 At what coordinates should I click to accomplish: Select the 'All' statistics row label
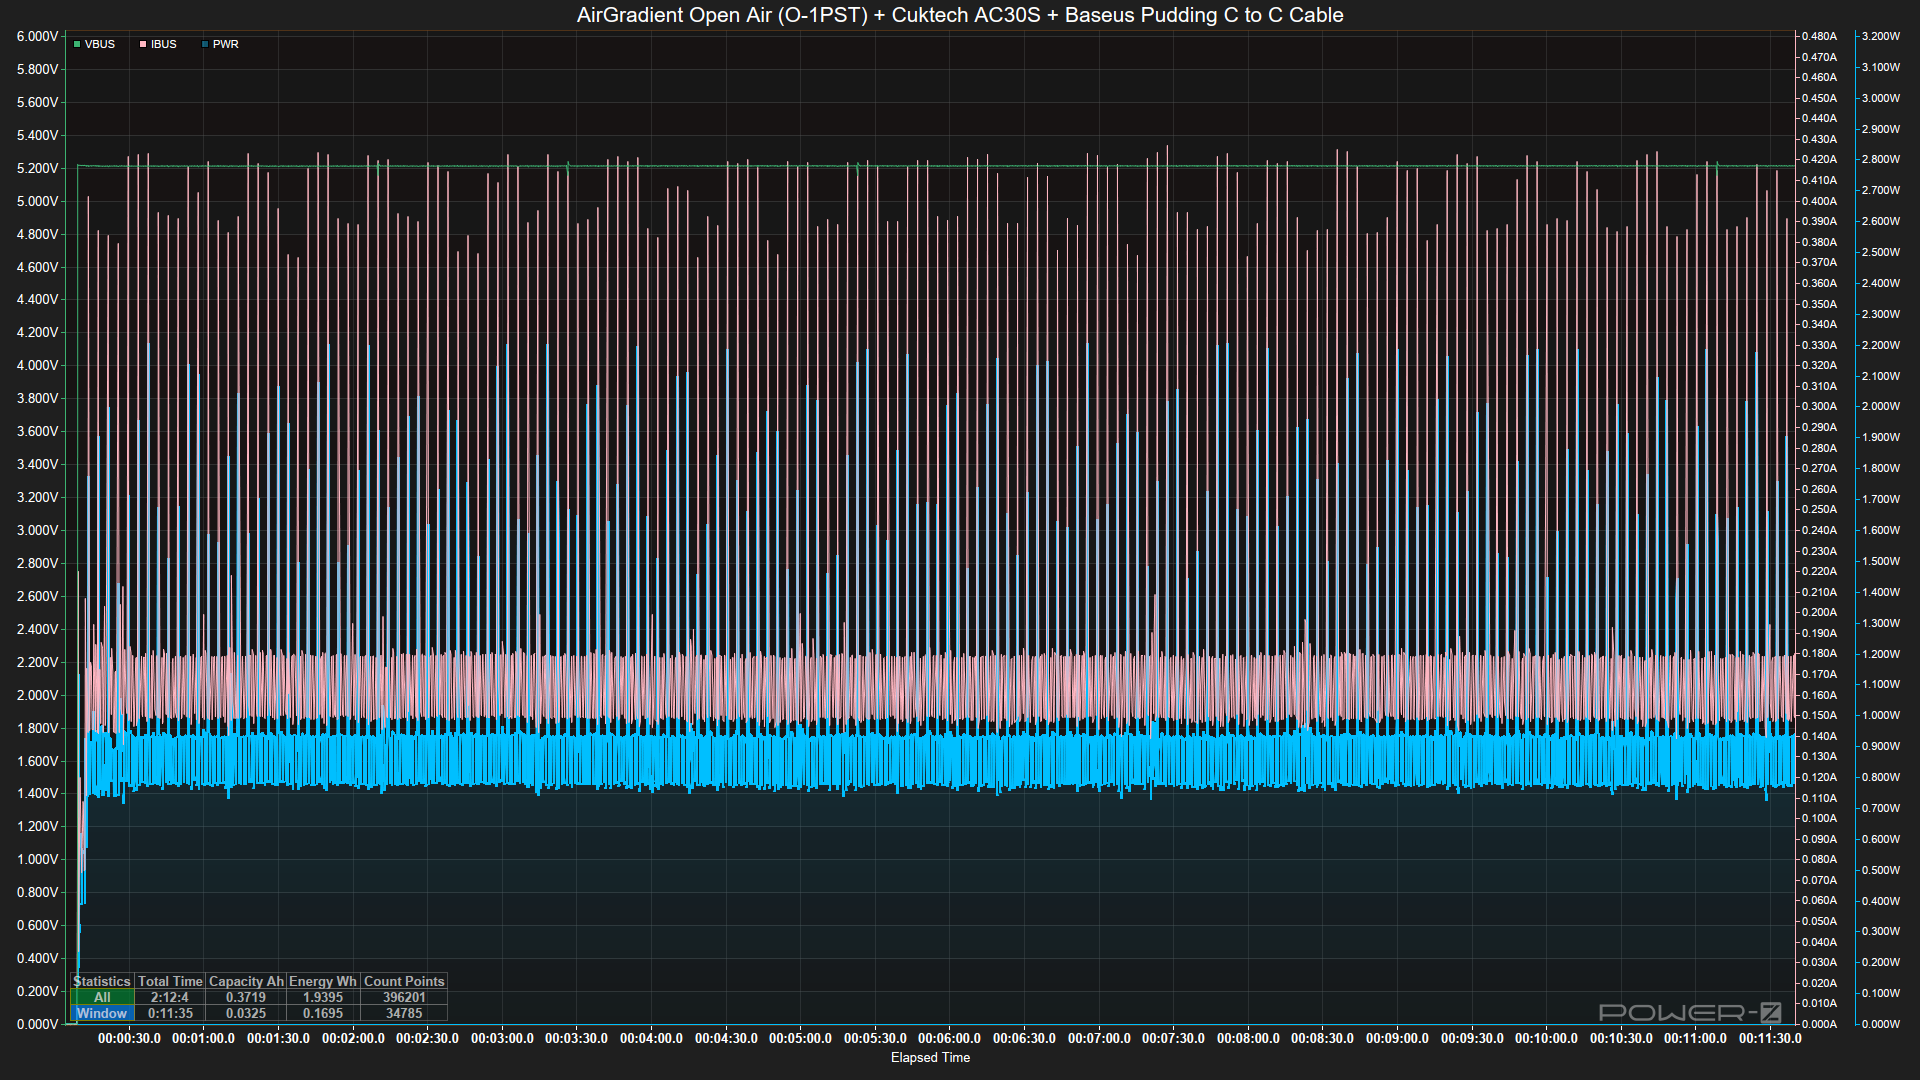point(102,997)
